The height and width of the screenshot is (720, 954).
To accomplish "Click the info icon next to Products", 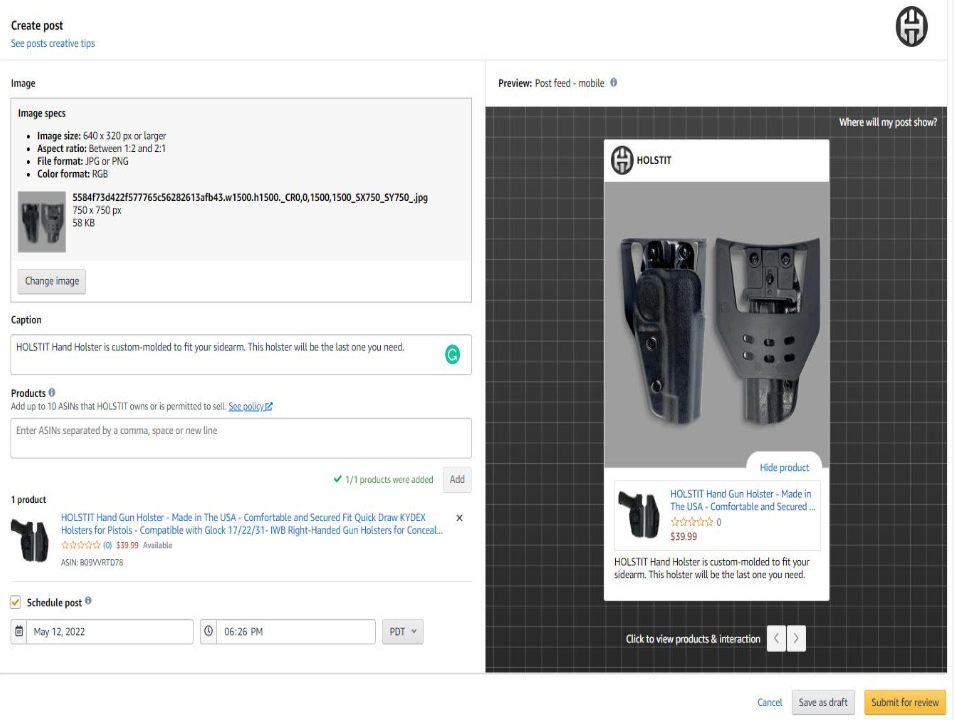I will tap(52, 392).
